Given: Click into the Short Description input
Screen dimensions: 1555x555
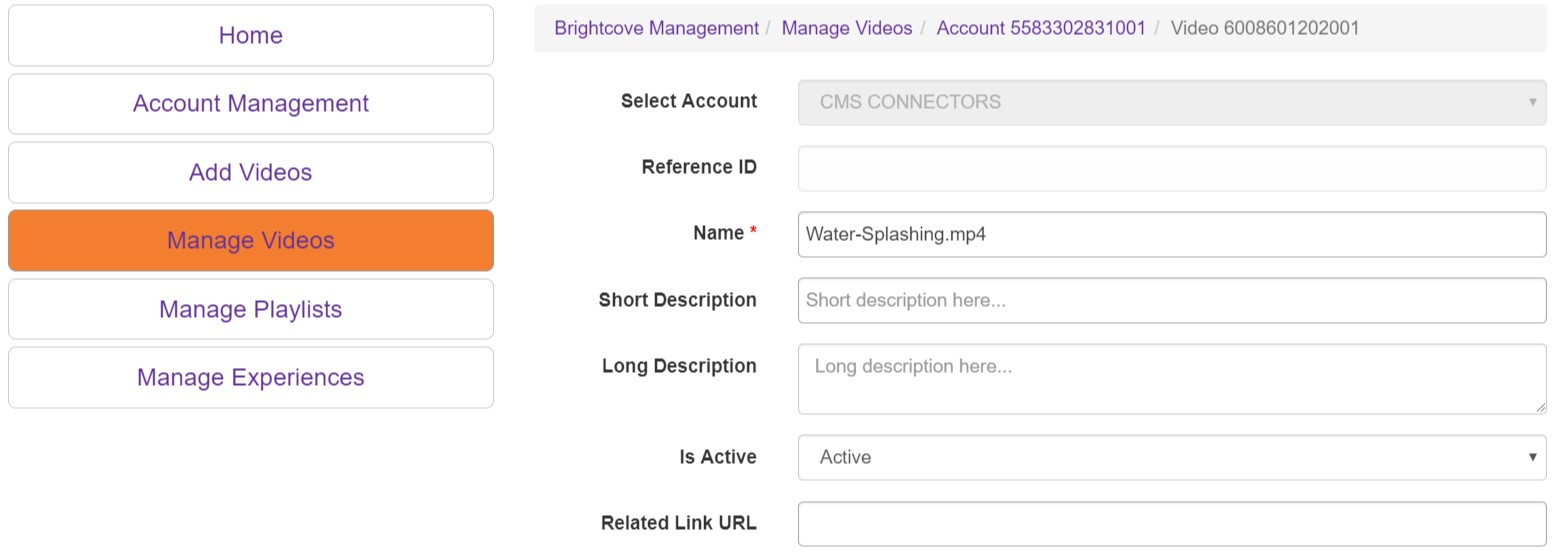Looking at the screenshot, I should pyautogui.click(x=1171, y=301).
